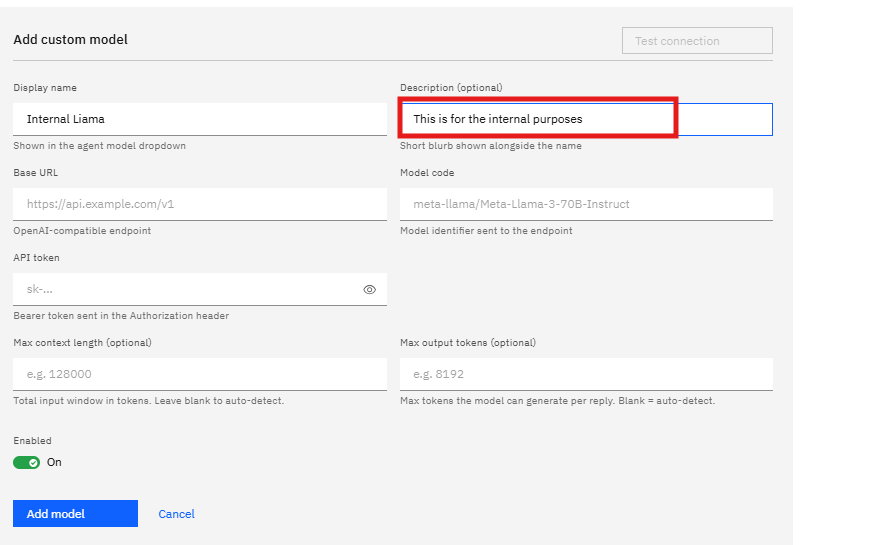The width and height of the screenshot is (882, 545).
Task: Edit the Description text field
Action: [586, 119]
